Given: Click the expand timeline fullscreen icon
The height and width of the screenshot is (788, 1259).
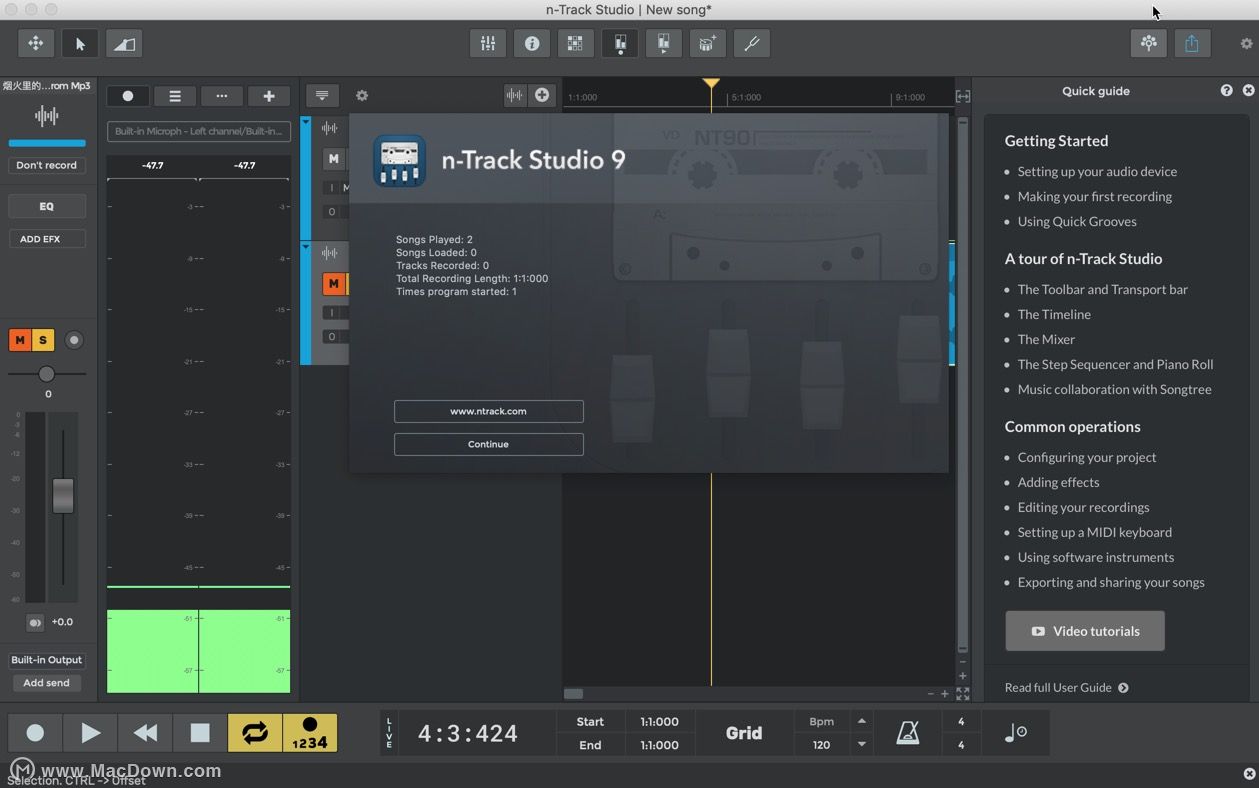Looking at the screenshot, I should point(963,693).
